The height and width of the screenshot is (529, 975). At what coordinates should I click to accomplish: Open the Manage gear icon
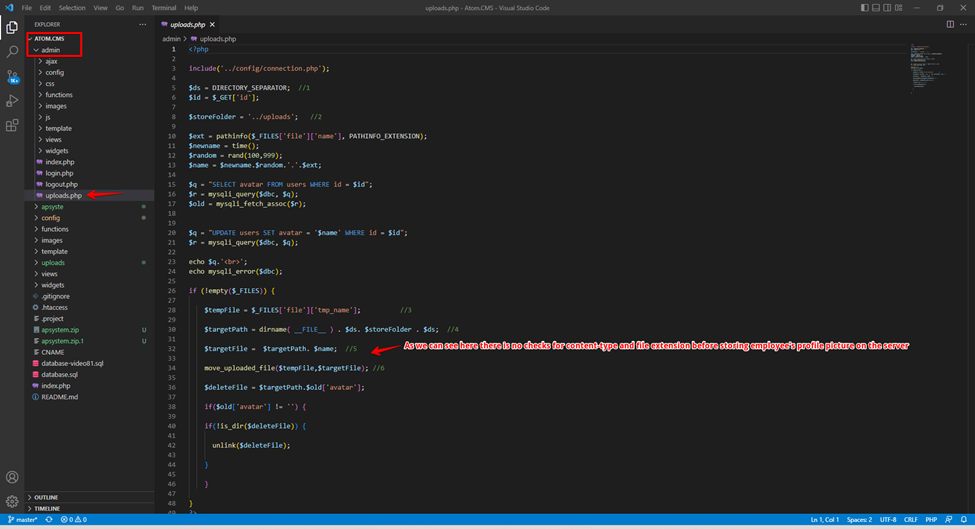click(x=12, y=501)
